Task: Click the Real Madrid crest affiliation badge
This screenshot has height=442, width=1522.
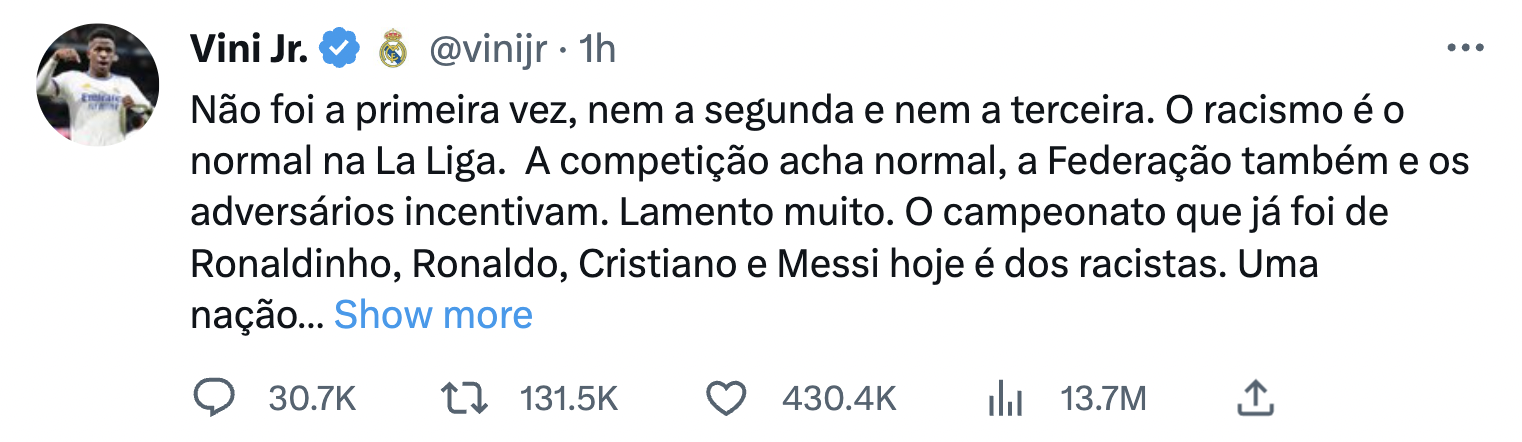Action: (393, 50)
